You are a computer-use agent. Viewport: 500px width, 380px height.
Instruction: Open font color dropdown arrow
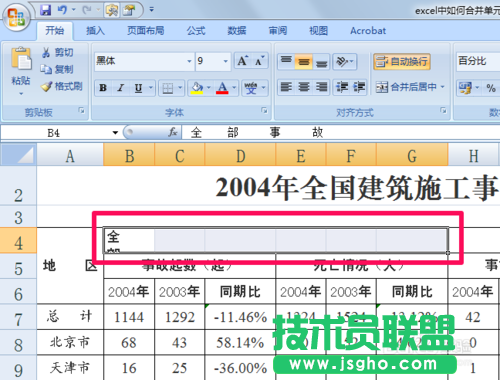tap(234, 88)
